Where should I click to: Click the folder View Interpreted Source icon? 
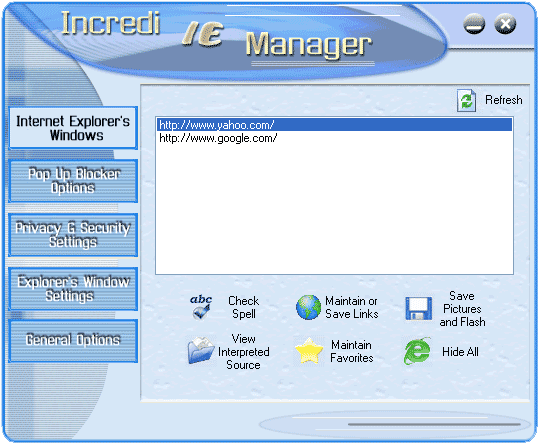(201, 350)
